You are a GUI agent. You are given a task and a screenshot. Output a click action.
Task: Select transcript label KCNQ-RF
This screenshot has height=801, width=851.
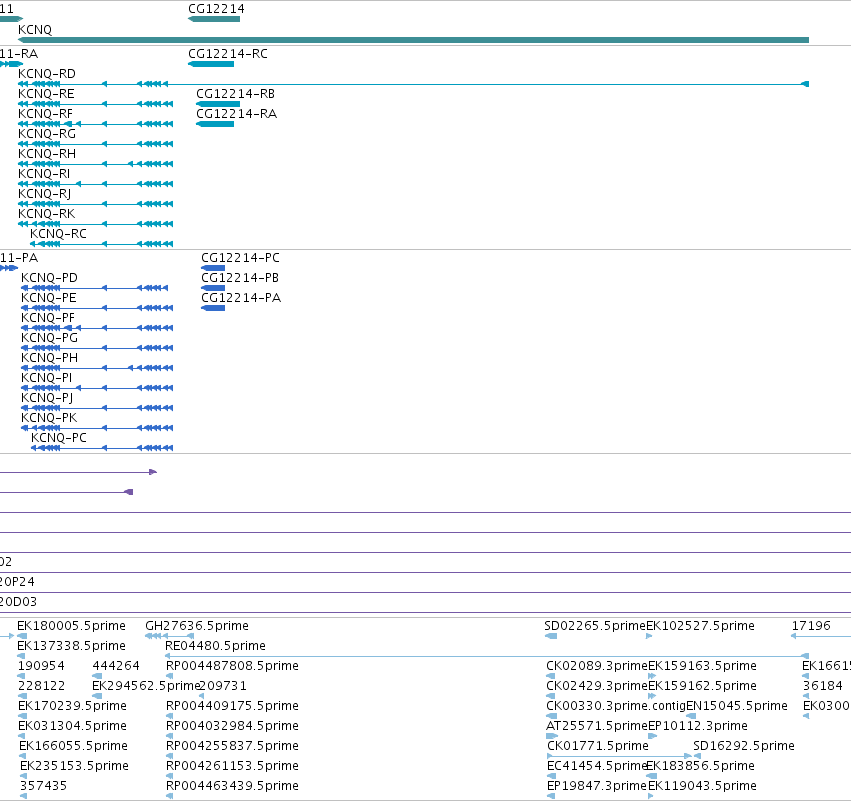[45, 114]
